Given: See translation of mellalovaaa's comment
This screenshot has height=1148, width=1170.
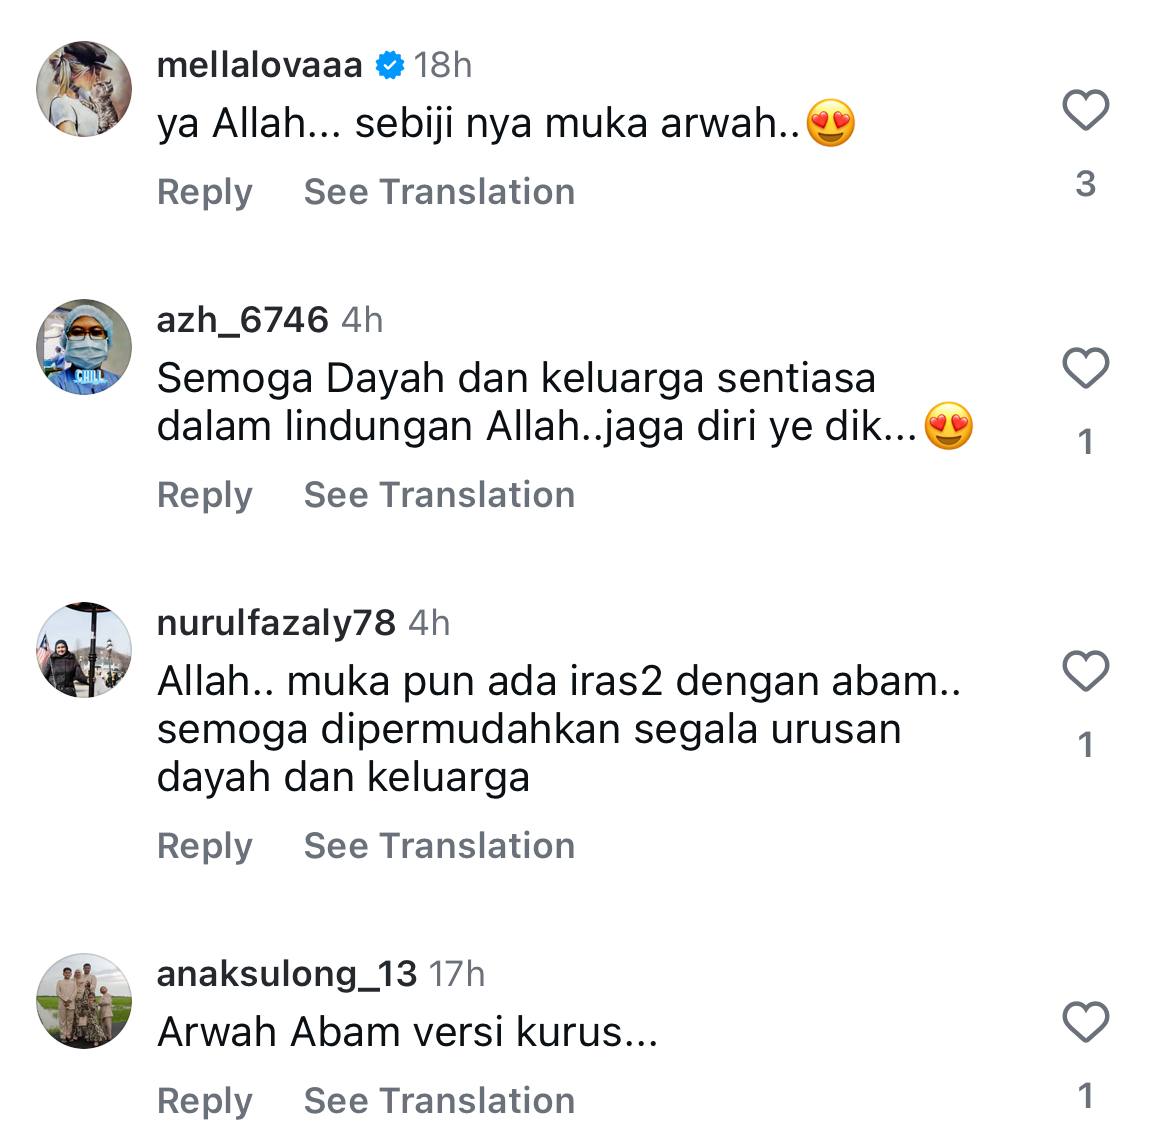Looking at the screenshot, I should coord(439,192).
